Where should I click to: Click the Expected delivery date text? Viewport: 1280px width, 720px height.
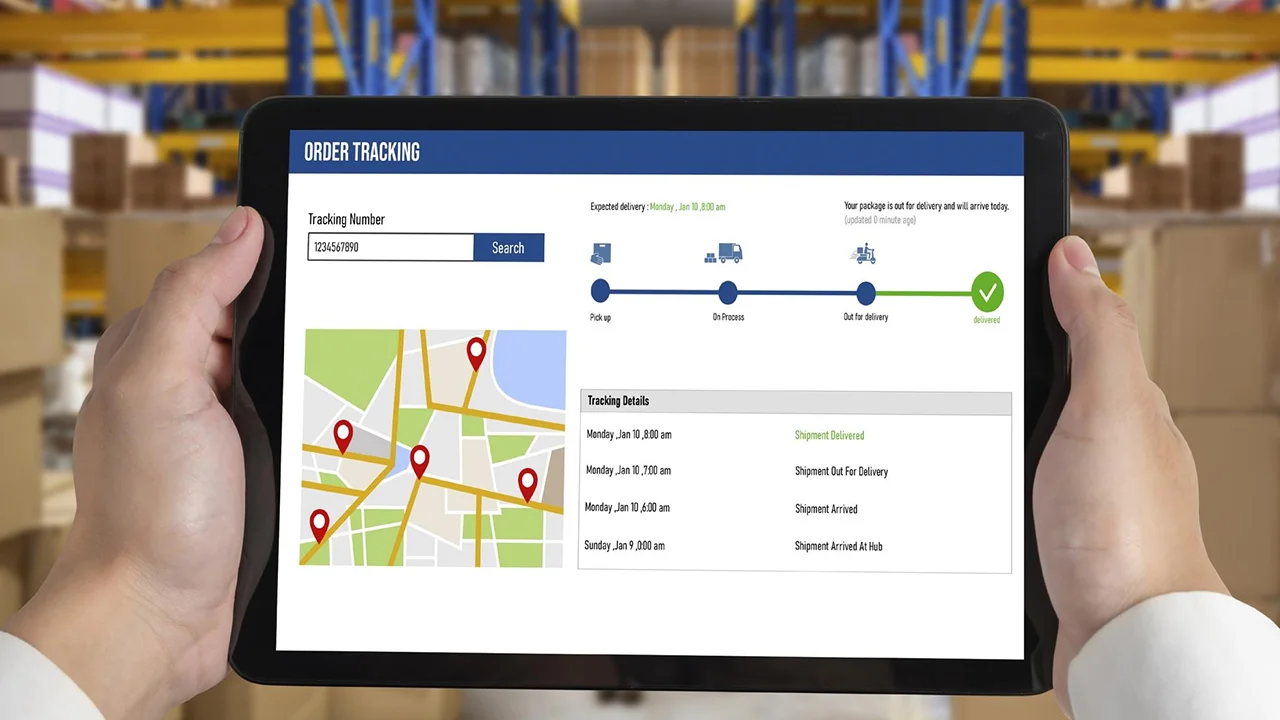687,207
